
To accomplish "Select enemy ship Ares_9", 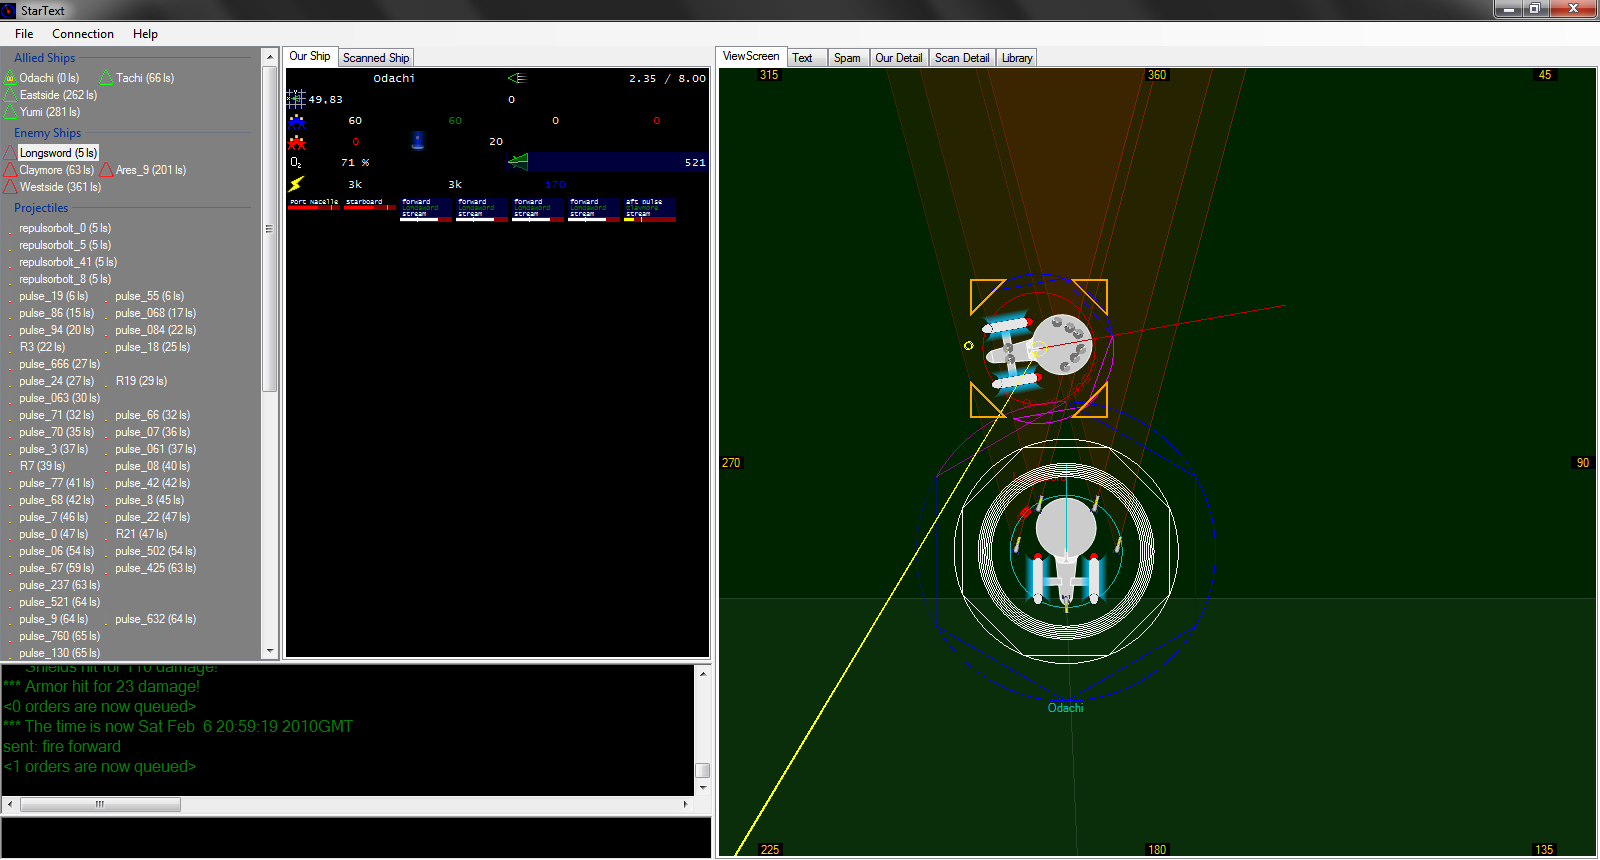I will [150, 170].
